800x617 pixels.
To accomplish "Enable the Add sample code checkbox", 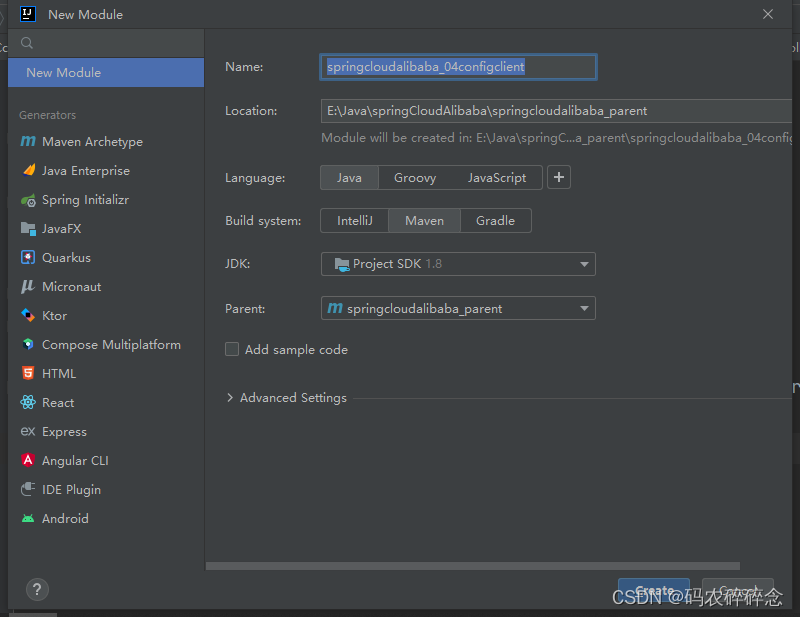I will (232, 349).
